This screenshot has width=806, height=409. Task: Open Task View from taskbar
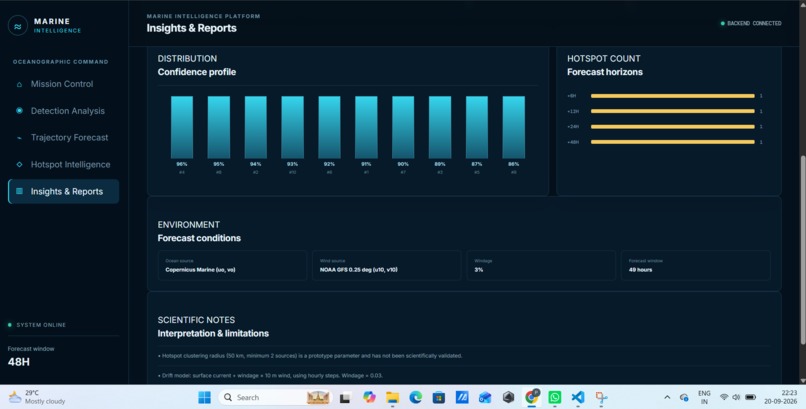tap(345, 397)
